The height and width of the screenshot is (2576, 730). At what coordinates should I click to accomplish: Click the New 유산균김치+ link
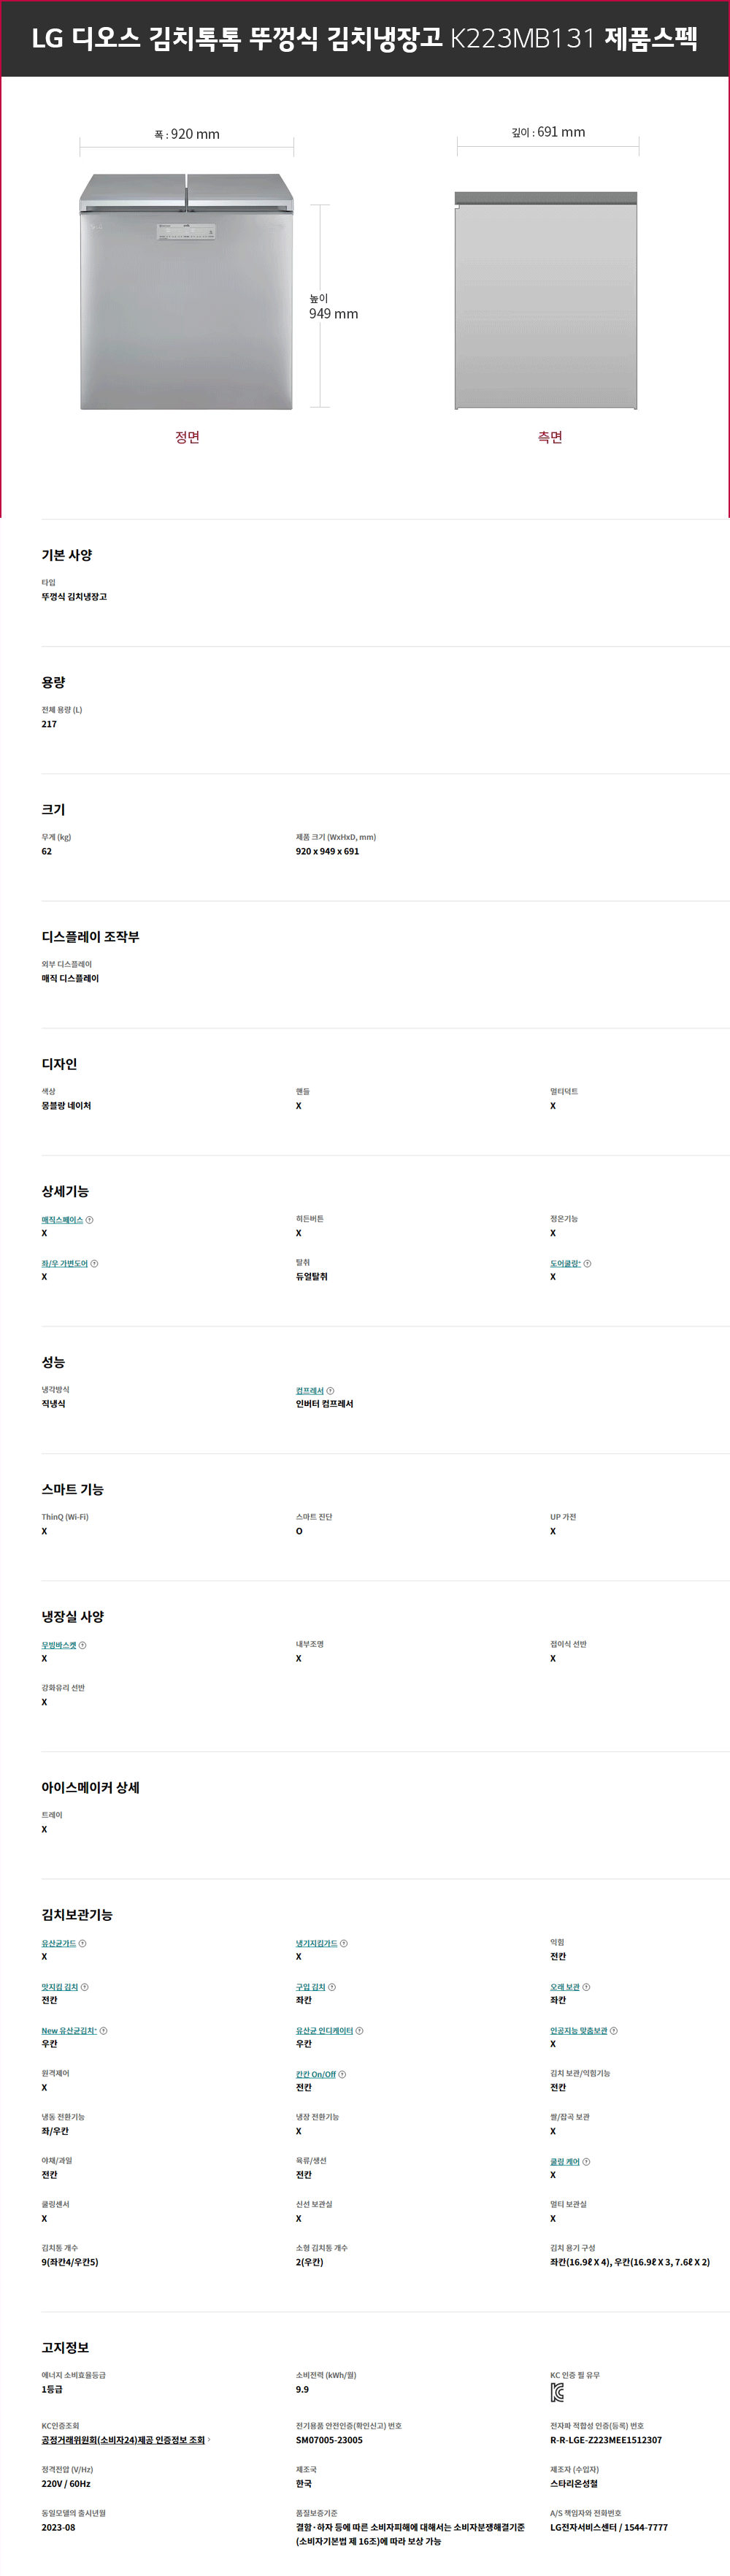[69, 2031]
